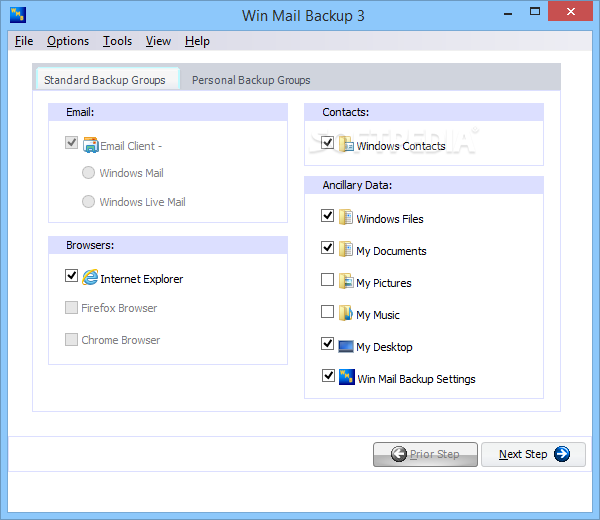Tick the Chrome Browser checkbox

(72, 339)
